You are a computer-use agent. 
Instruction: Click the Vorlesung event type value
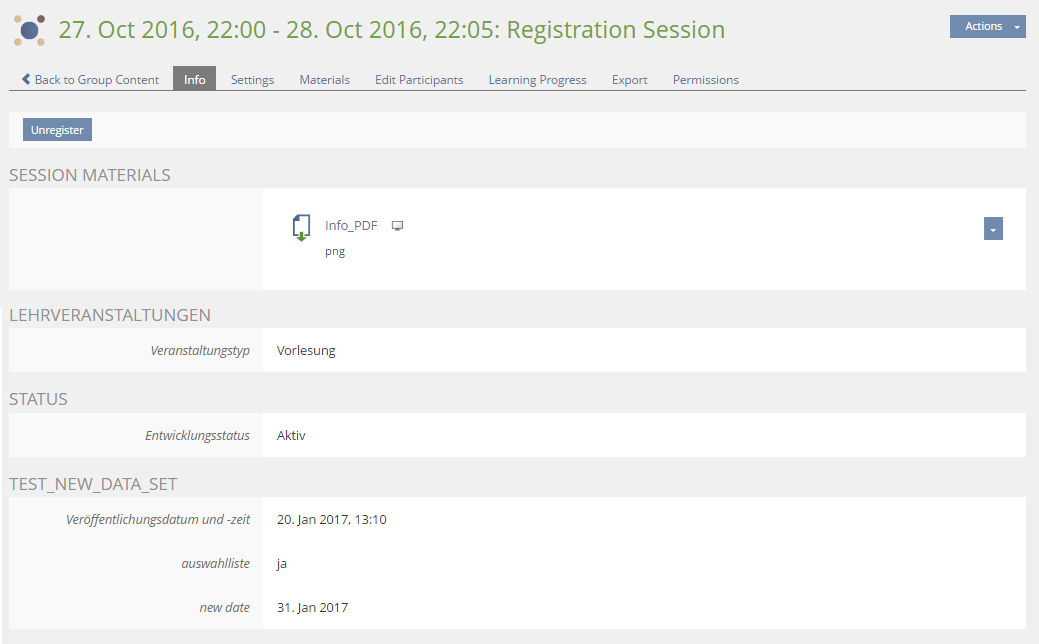[x=306, y=351]
